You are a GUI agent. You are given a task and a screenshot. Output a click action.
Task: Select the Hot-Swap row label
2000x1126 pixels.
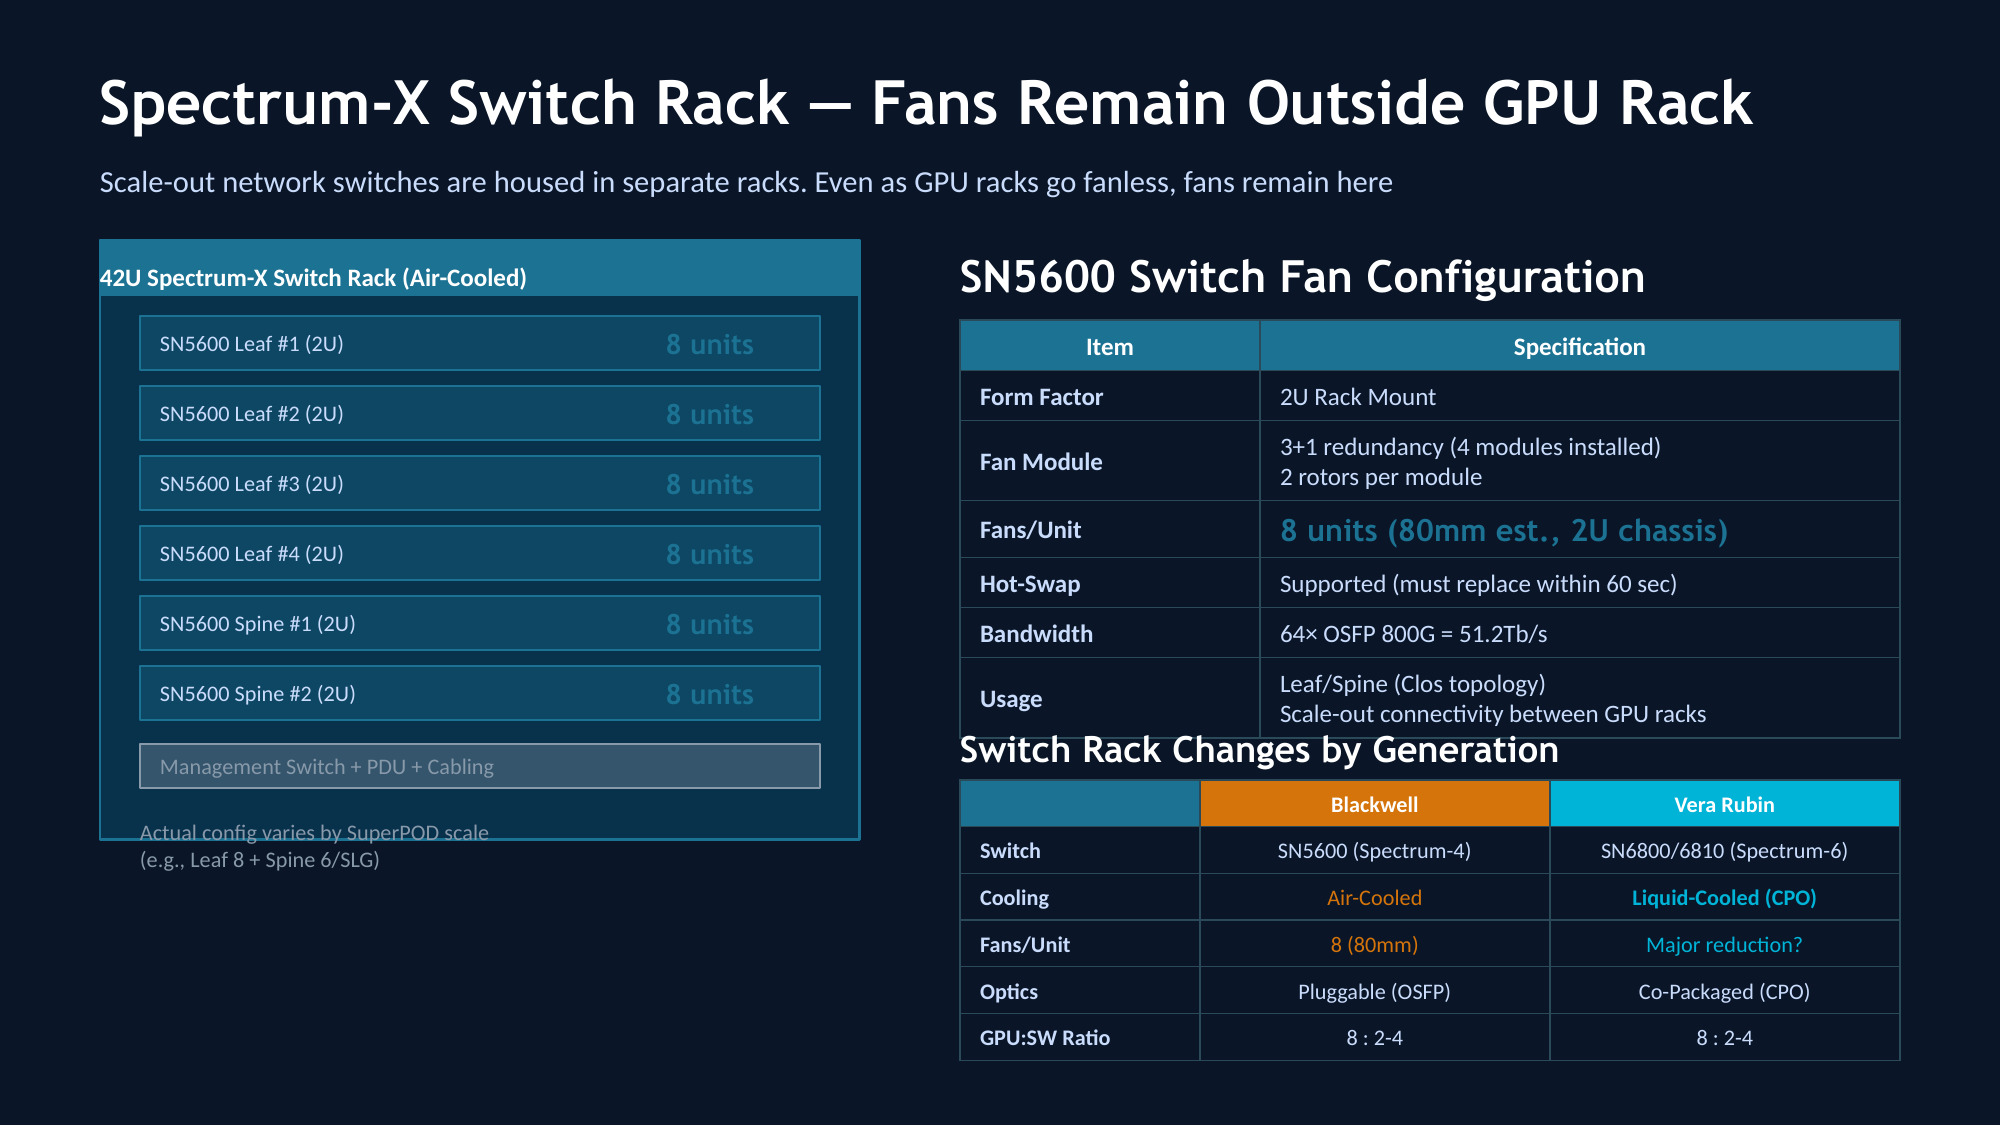(x=1030, y=584)
